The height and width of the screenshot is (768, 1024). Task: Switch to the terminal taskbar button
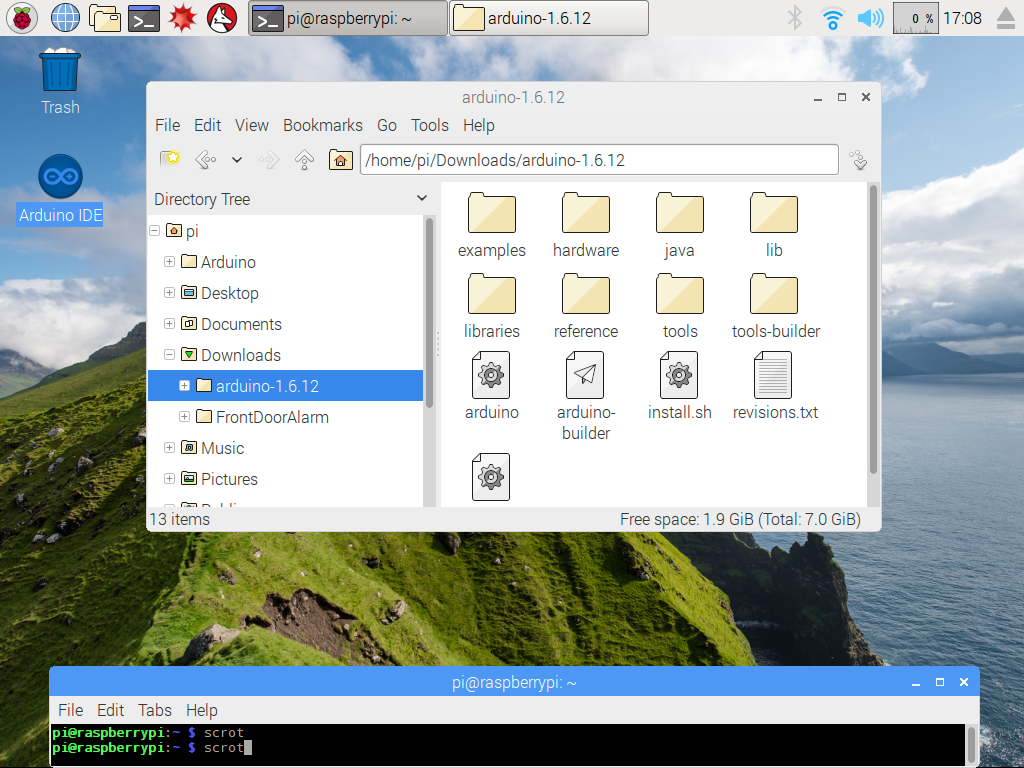coord(347,18)
